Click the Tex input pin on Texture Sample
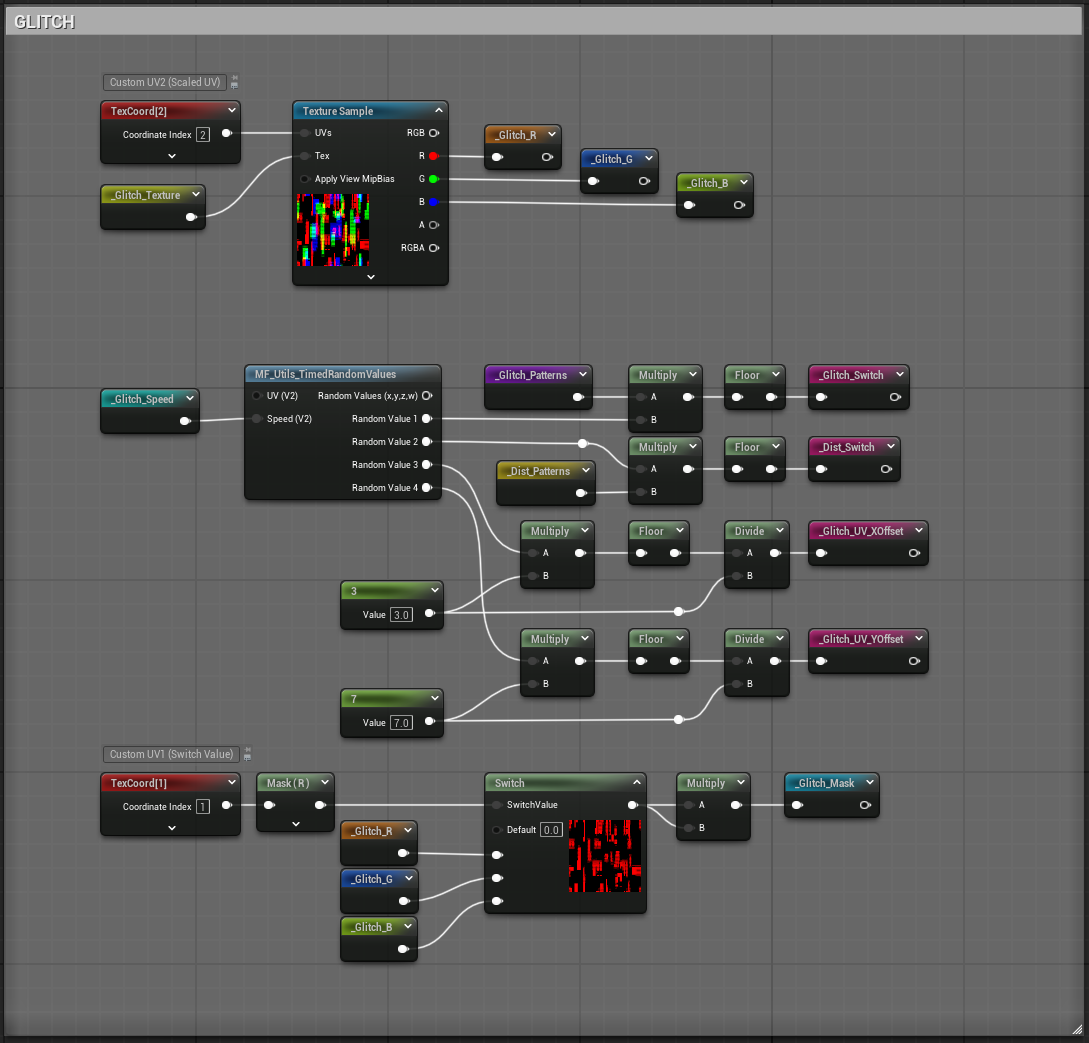The image size is (1089, 1043). tap(305, 156)
